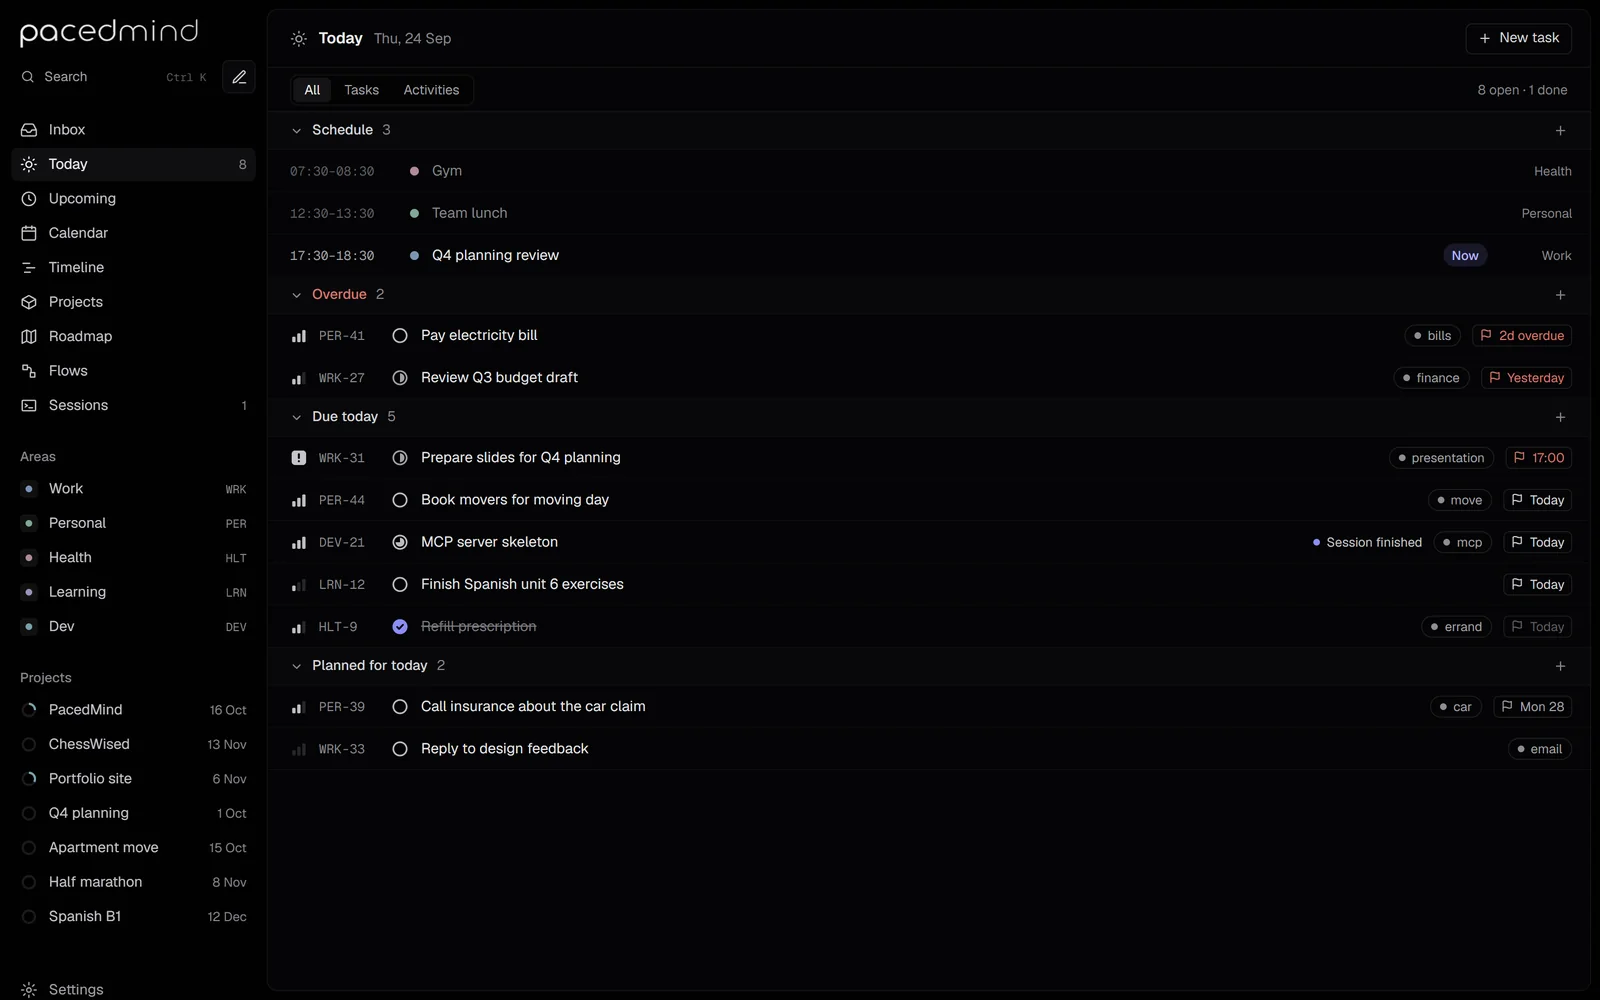Open Sessions via its terminal icon

point(29,405)
